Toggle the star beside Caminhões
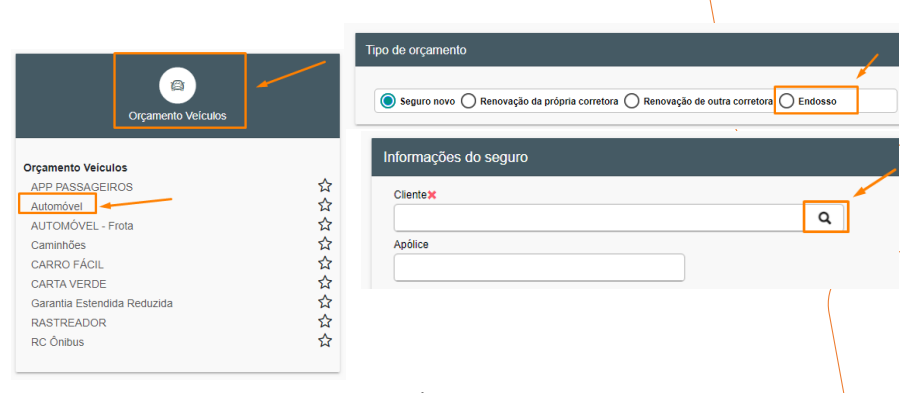Image resolution: width=900 pixels, height=393 pixels. pyautogui.click(x=325, y=244)
